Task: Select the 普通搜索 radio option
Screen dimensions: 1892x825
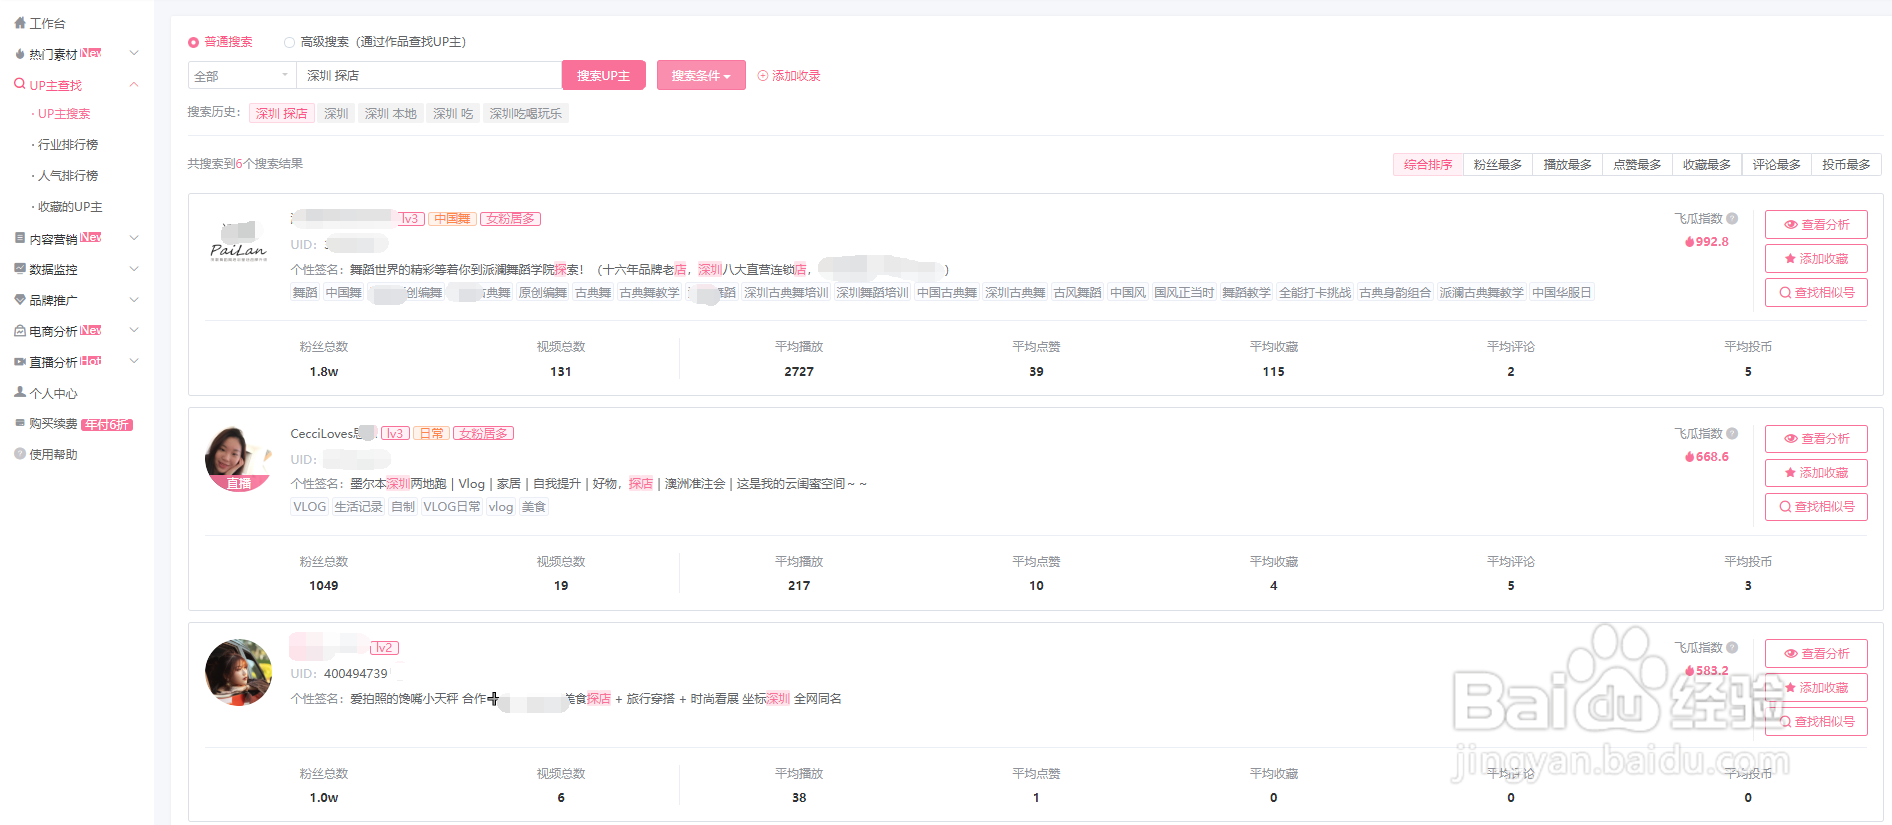Action: coord(193,42)
